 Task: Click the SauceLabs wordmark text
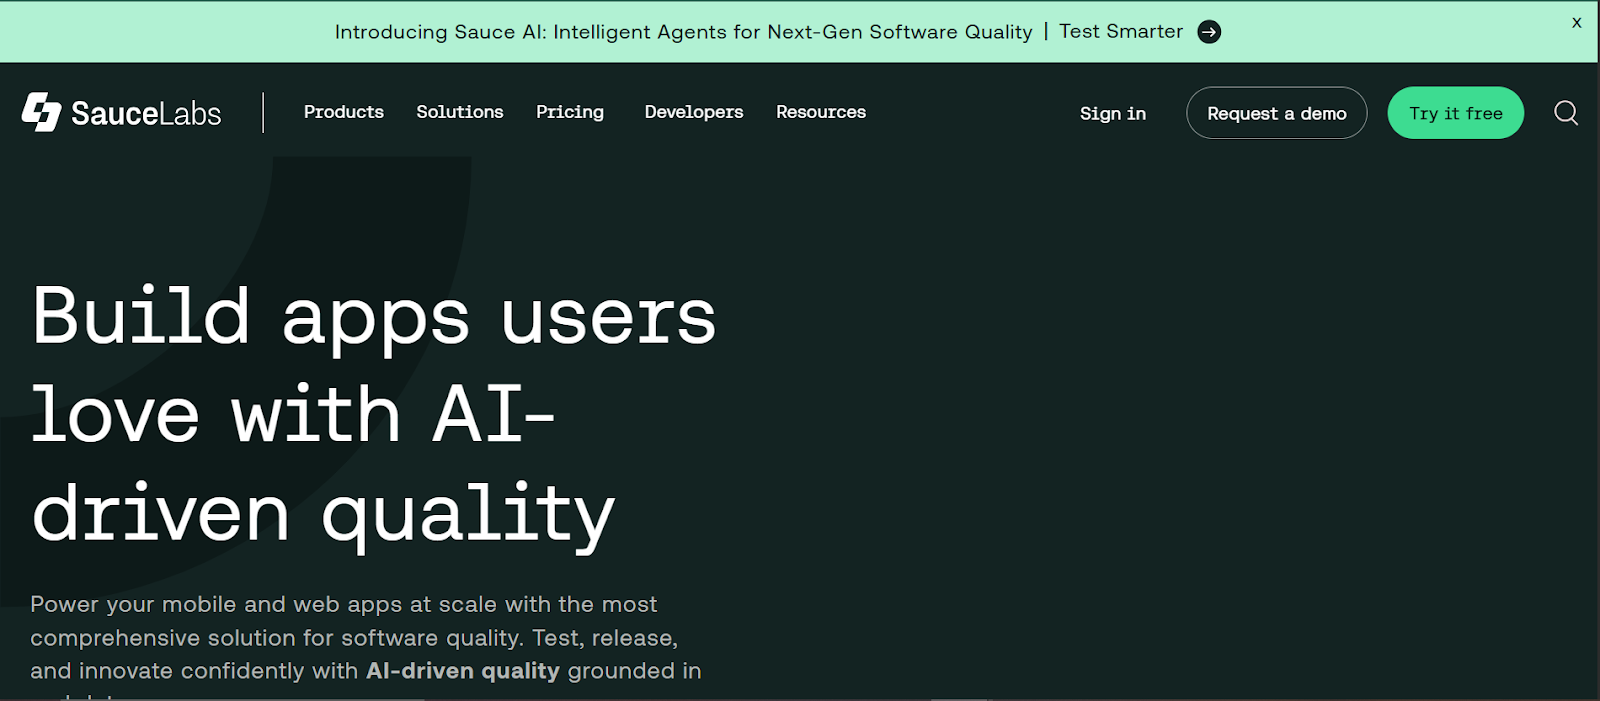146,114
